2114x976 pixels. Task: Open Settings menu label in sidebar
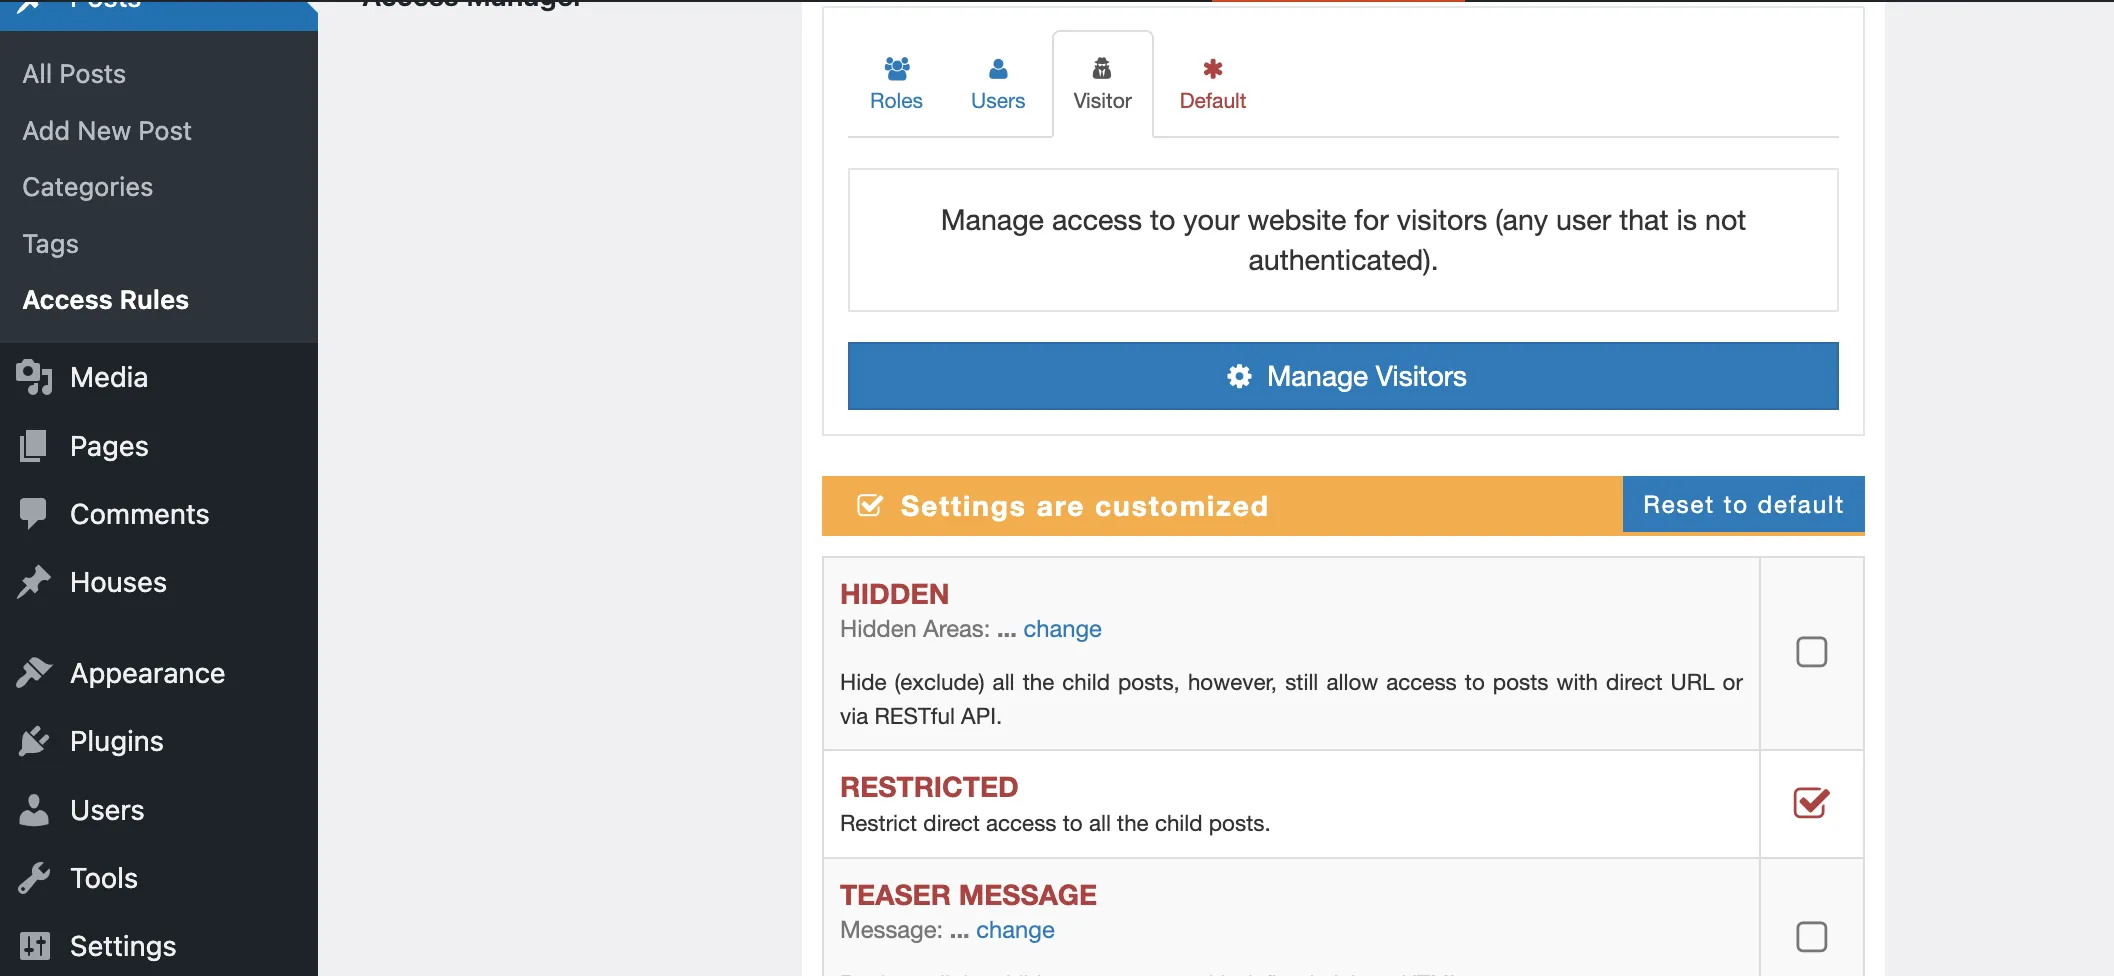(123, 946)
